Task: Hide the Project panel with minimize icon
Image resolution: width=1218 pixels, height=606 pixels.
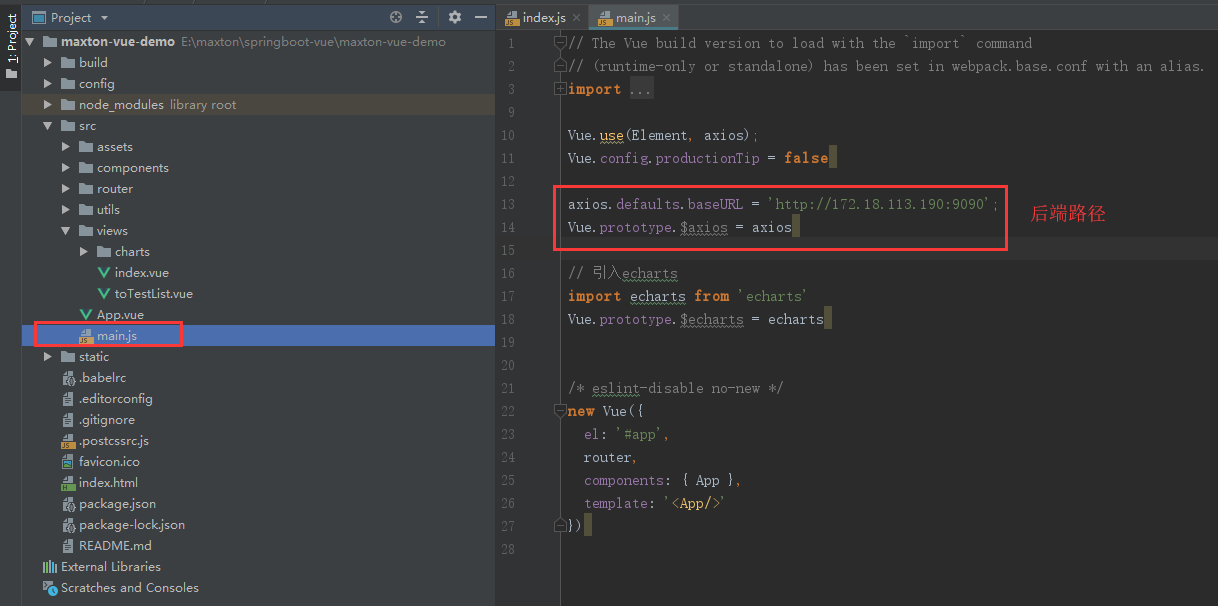Action: pyautogui.click(x=482, y=17)
